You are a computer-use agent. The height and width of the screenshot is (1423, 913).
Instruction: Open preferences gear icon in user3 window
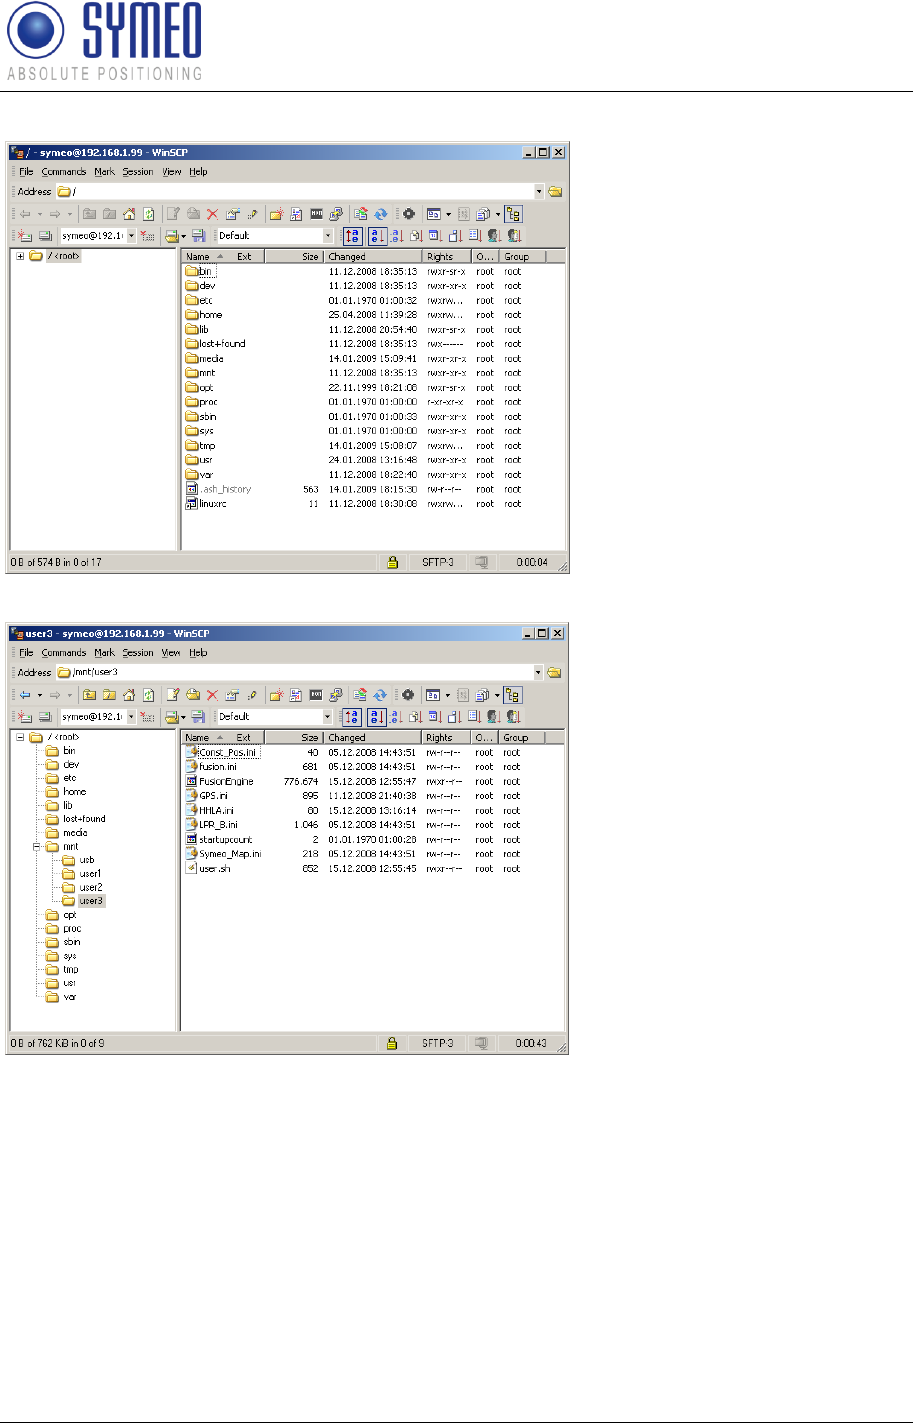tap(409, 695)
